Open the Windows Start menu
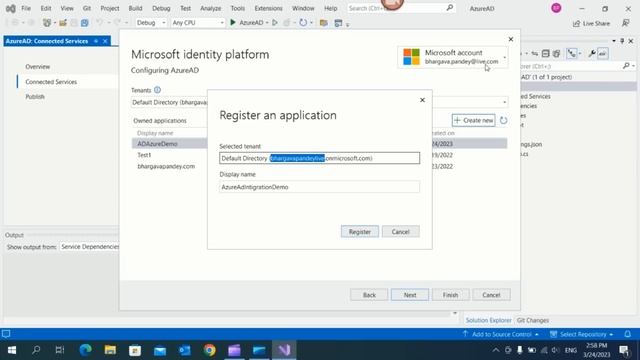The image size is (640, 360). pos(11,350)
